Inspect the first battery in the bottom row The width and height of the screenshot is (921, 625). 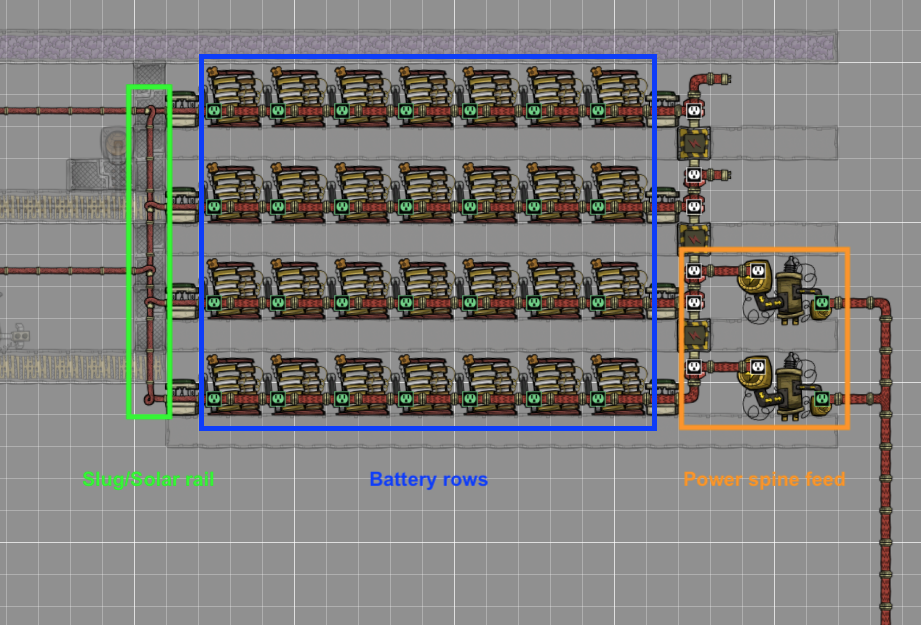point(234,385)
